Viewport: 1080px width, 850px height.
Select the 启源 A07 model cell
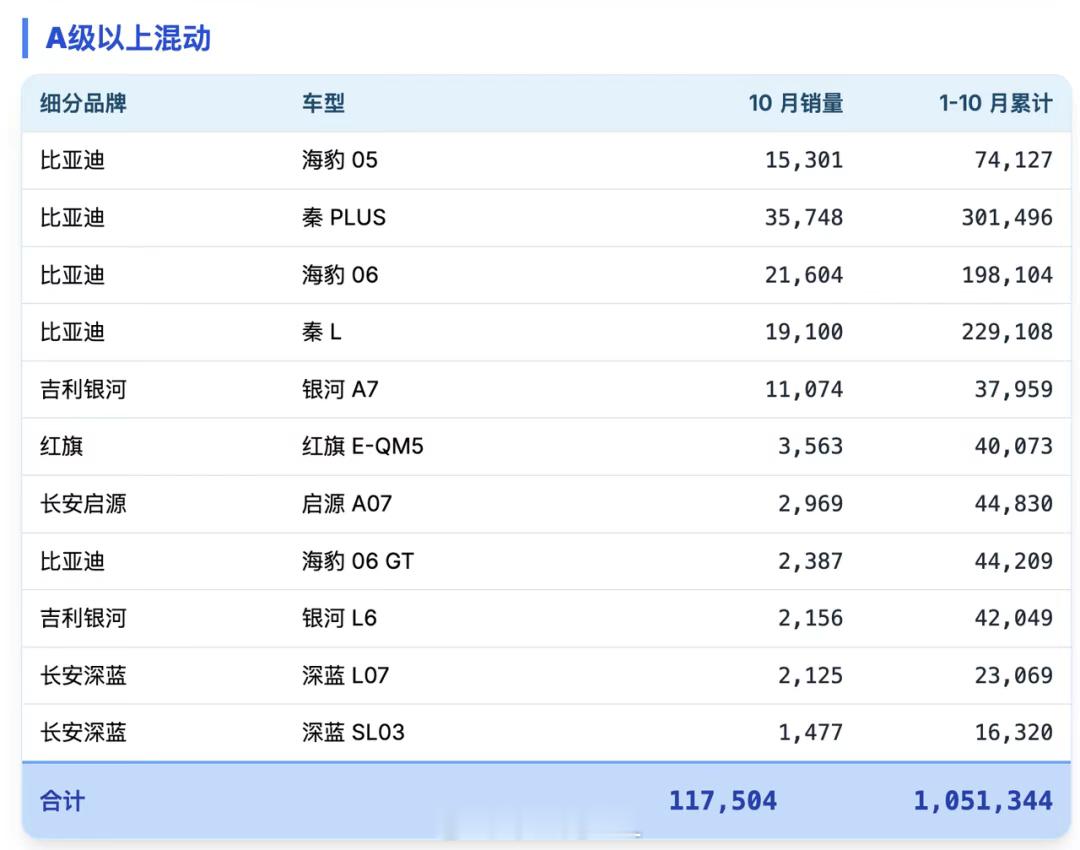(x=347, y=504)
